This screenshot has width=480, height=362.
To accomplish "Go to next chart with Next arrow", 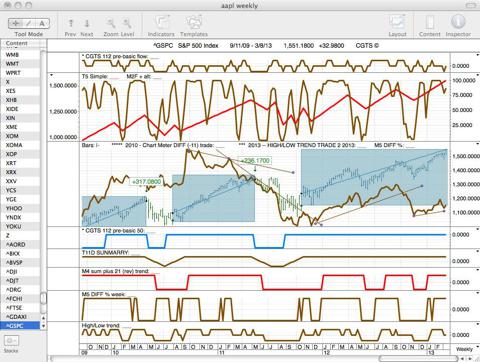I will [x=87, y=23].
